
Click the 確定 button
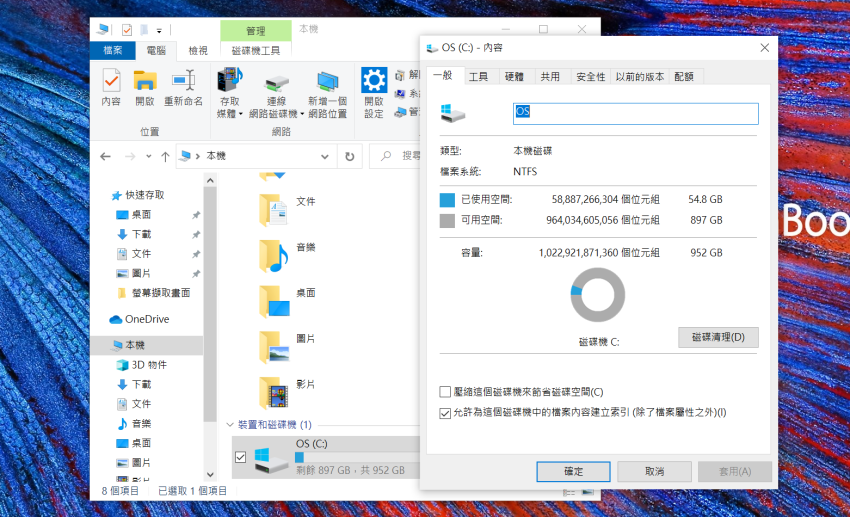coord(574,471)
